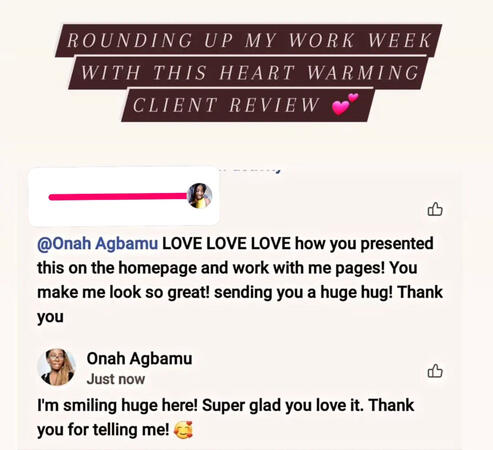Open the @Onah Agbamu mention link

pos(97,243)
